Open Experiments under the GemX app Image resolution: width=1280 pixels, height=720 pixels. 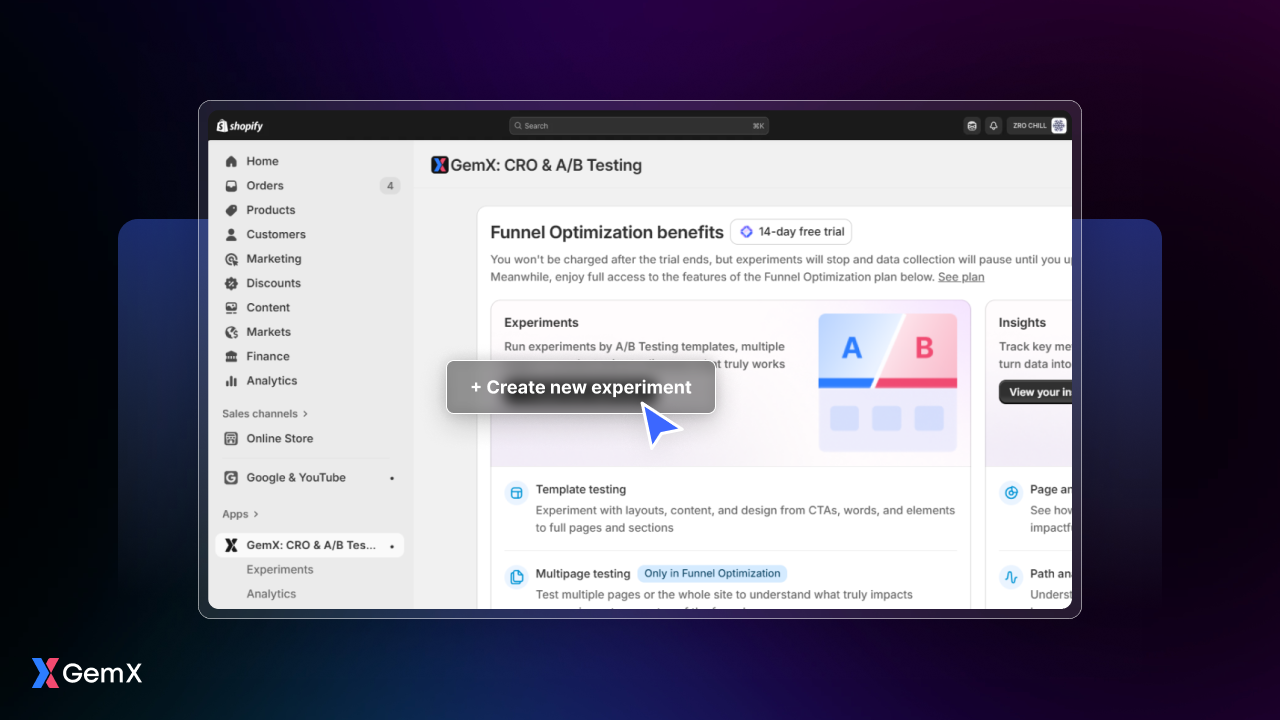[x=280, y=570]
